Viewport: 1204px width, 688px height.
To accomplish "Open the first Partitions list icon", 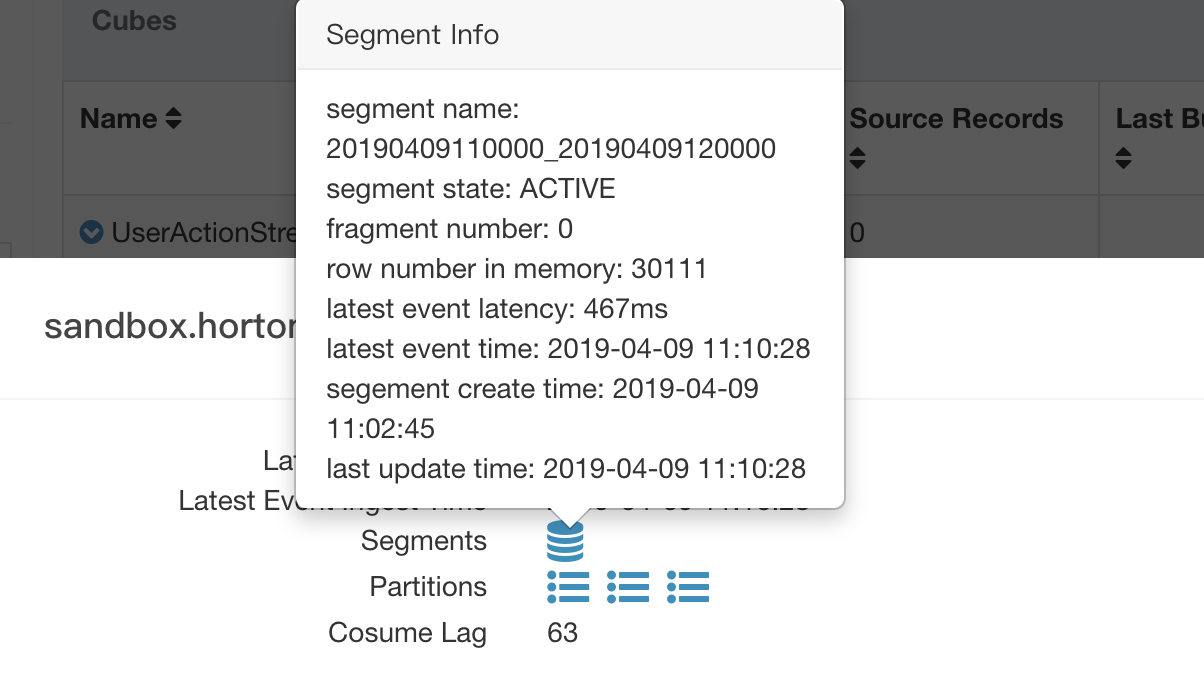I will point(568,587).
